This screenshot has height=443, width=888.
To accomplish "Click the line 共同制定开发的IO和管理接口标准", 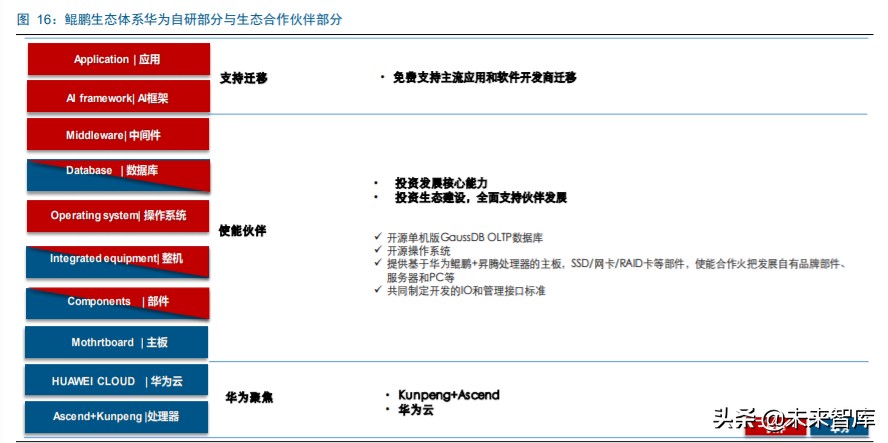I will tap(466, 291).
